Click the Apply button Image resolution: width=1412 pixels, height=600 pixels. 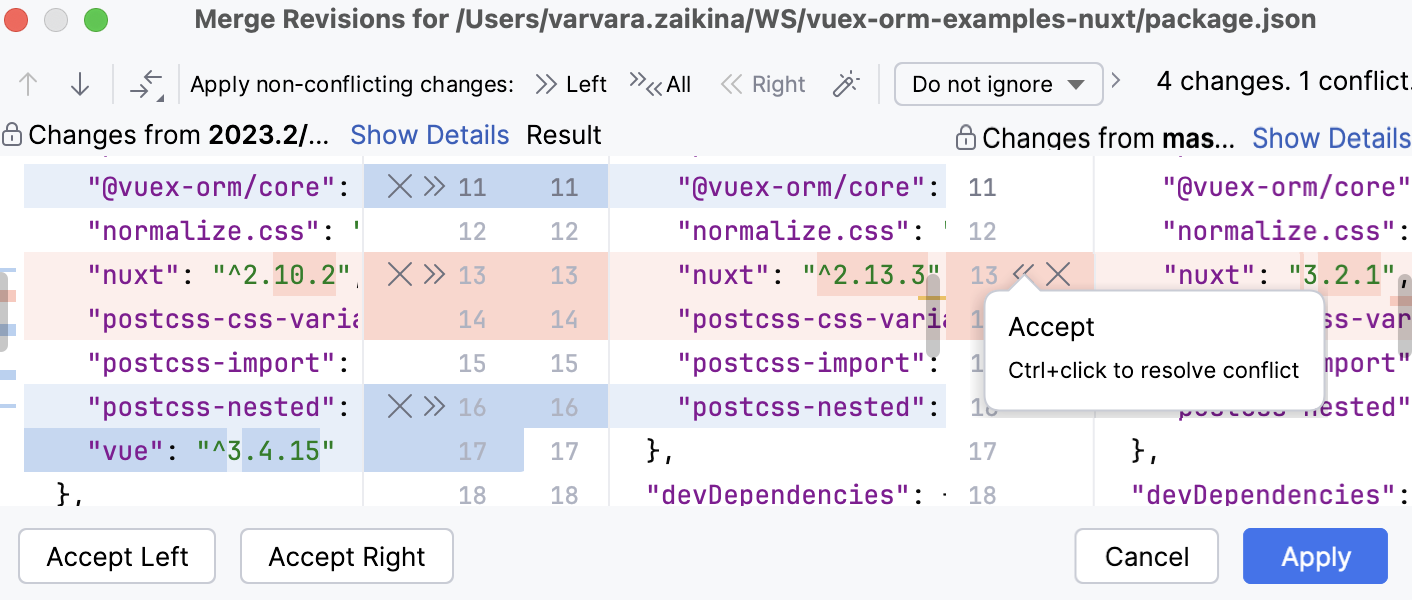click(x=1315, y=557)
